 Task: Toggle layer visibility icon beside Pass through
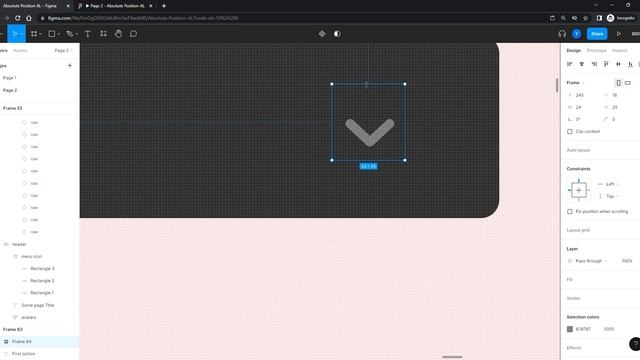[570, 261]
